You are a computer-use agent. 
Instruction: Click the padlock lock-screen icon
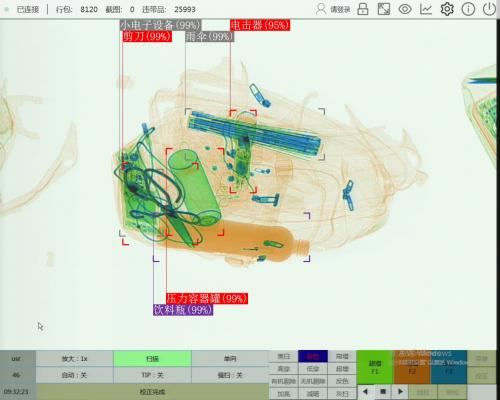pos(363,9)
